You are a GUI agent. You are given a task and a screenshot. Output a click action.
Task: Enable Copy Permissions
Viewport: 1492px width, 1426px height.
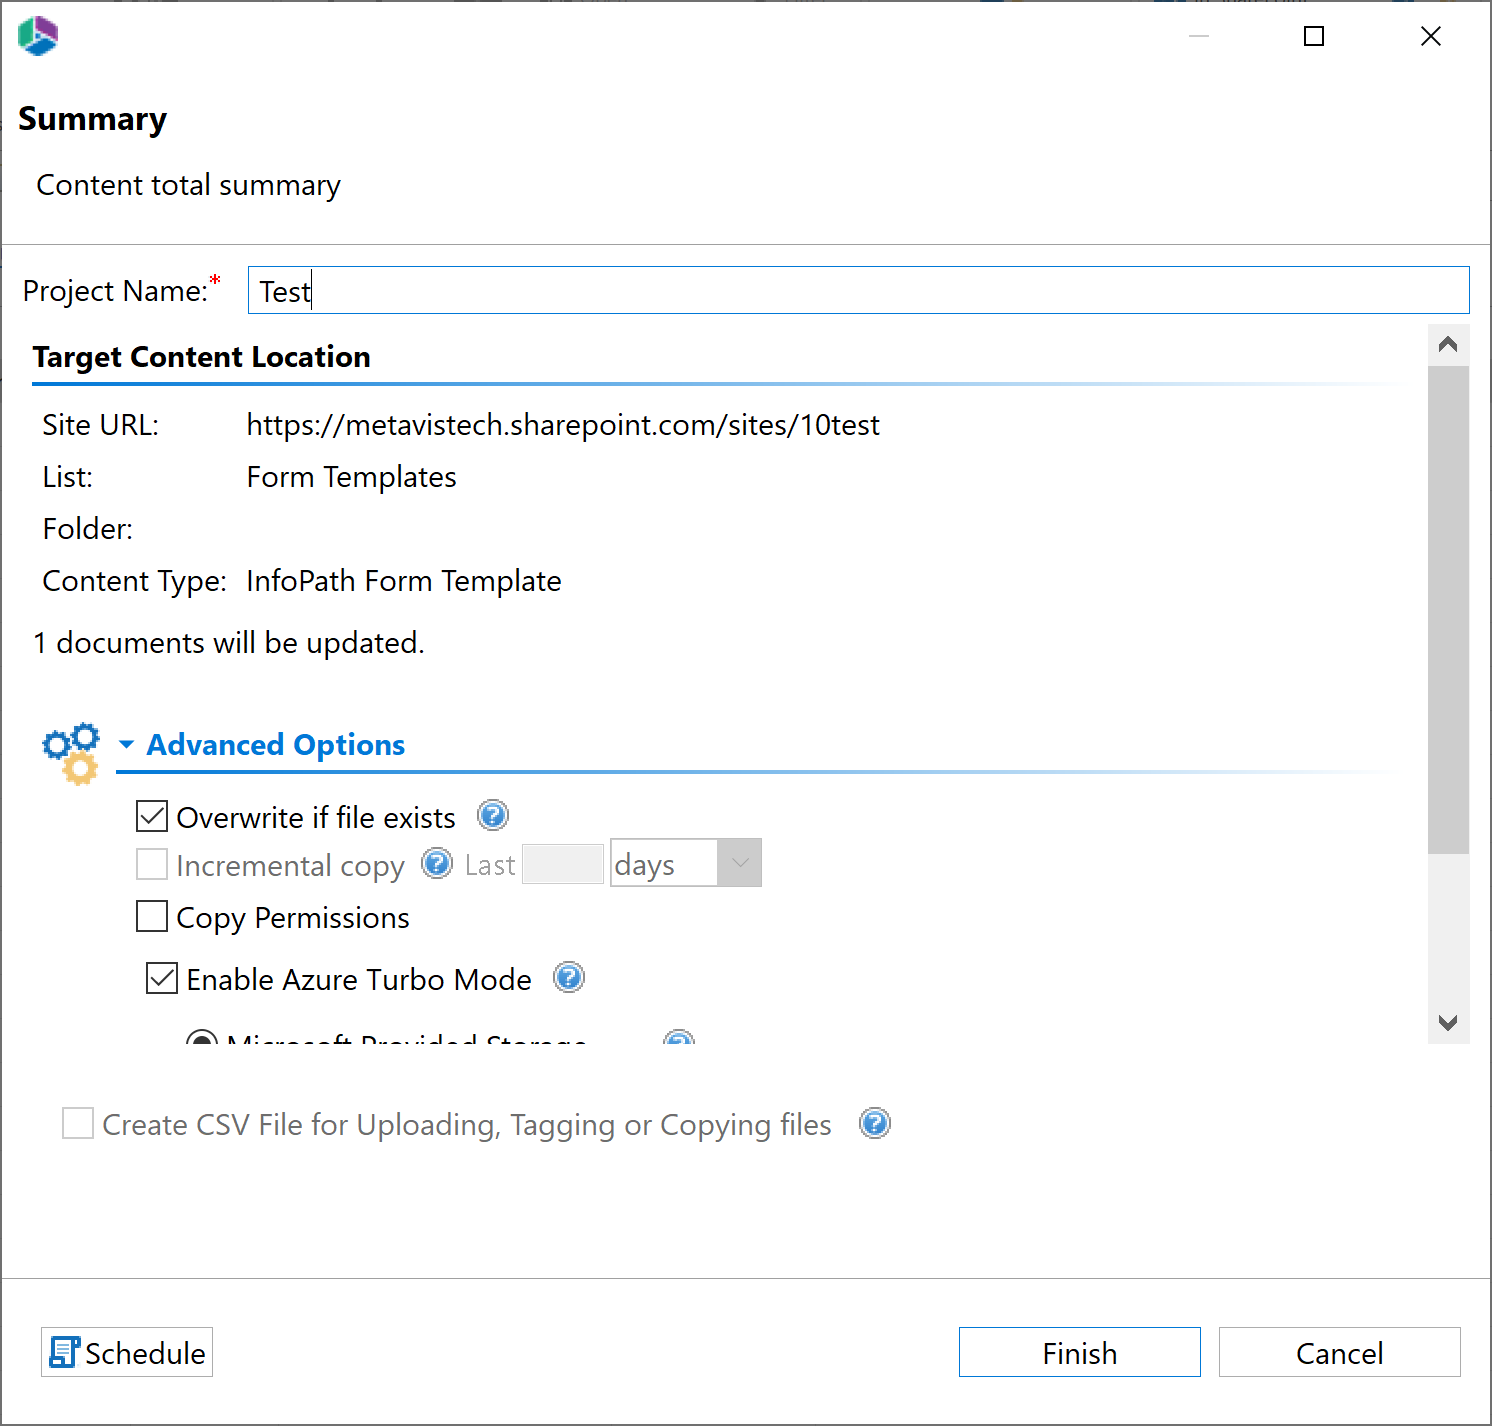(x=151, y=916)
